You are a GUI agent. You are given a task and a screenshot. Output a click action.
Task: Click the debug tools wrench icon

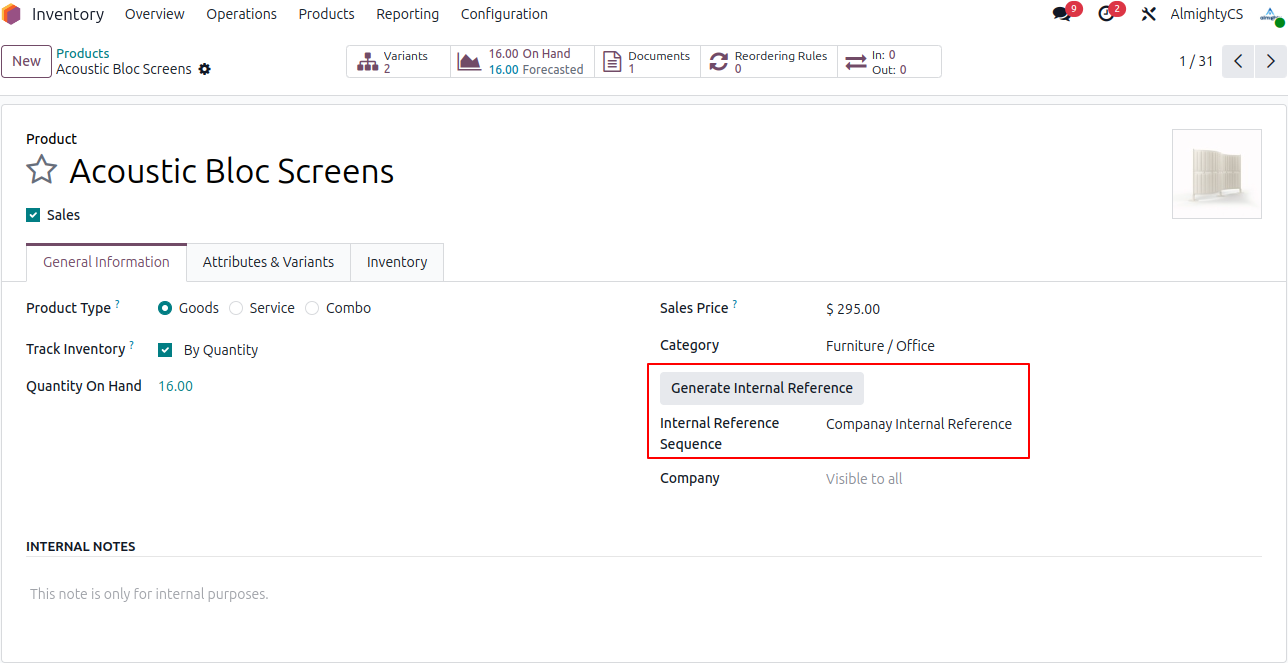click(1149, 14)
